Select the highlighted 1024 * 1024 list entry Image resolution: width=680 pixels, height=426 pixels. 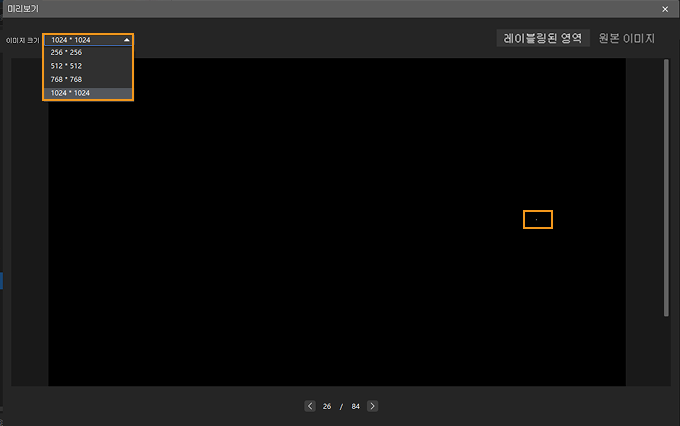(88, 93)
